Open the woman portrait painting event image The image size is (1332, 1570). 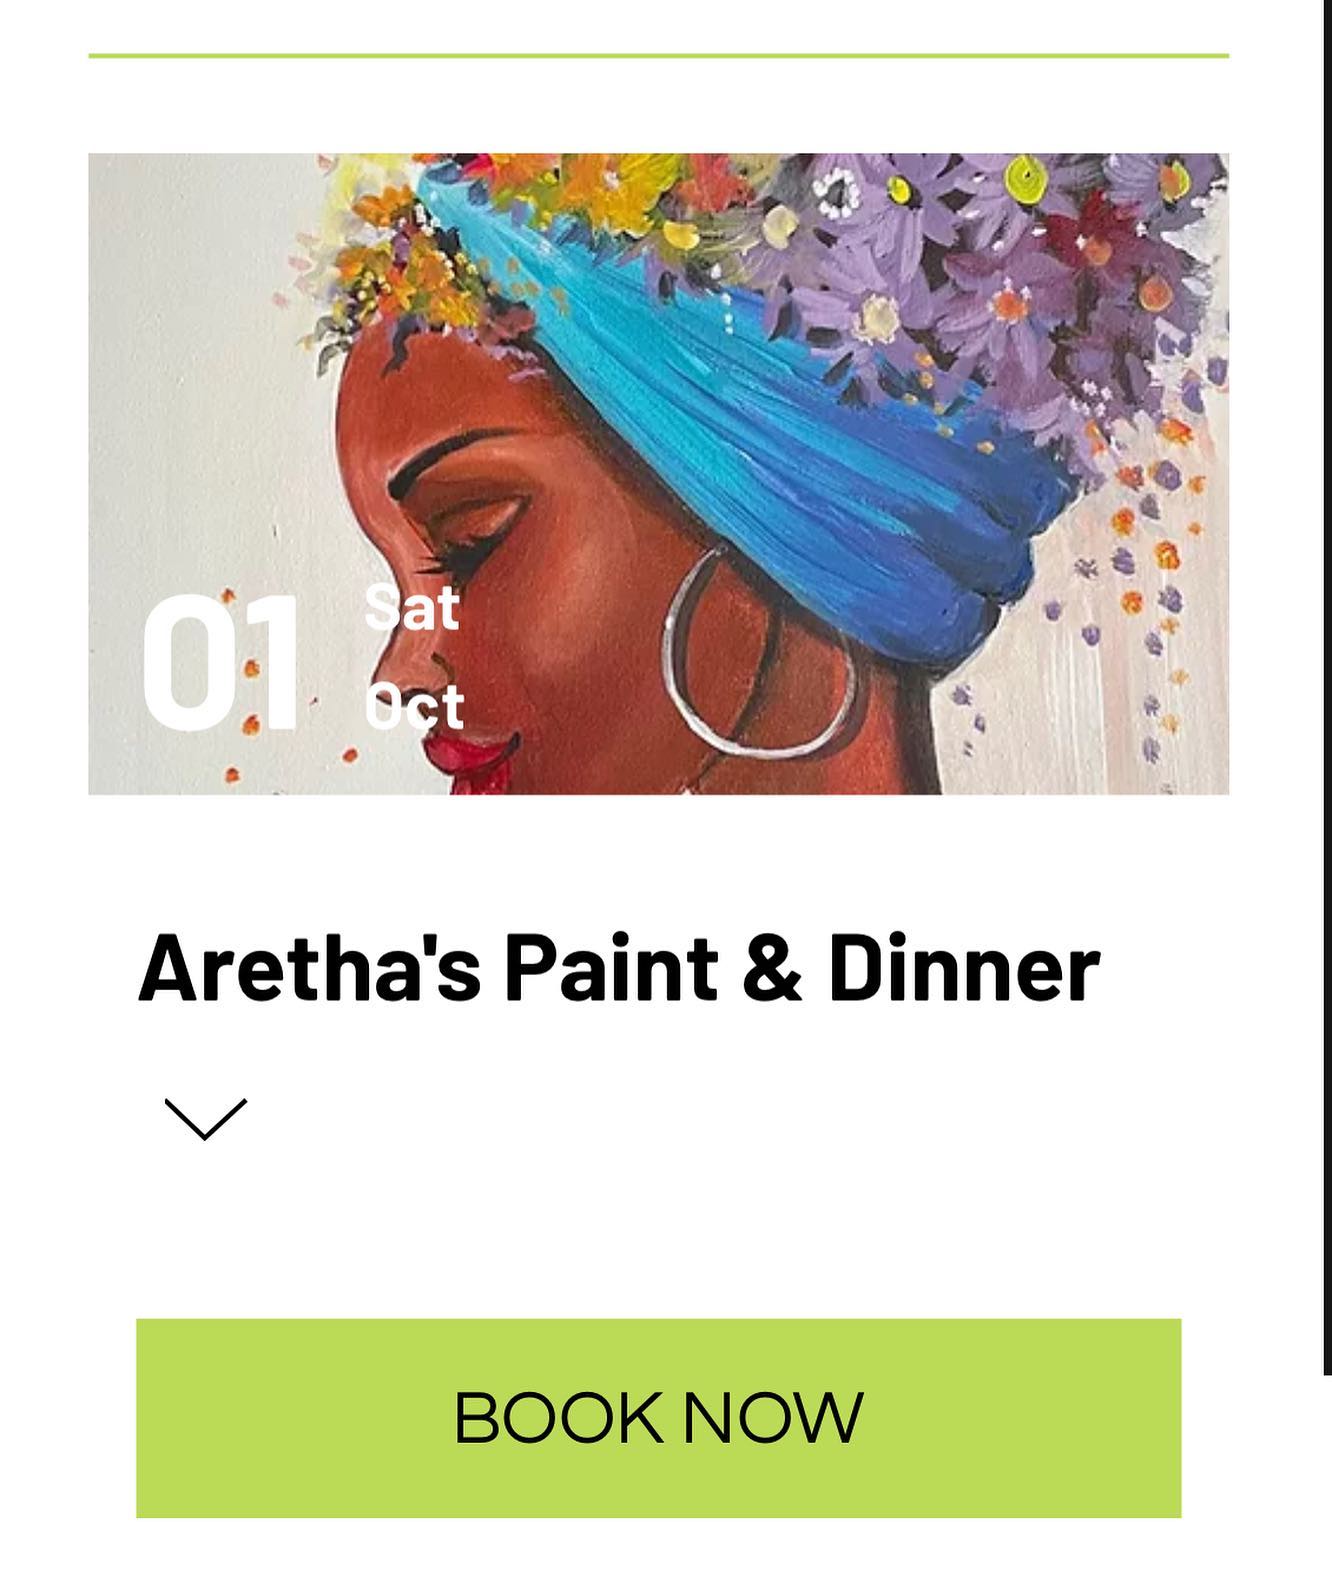(x=658, y=473)
